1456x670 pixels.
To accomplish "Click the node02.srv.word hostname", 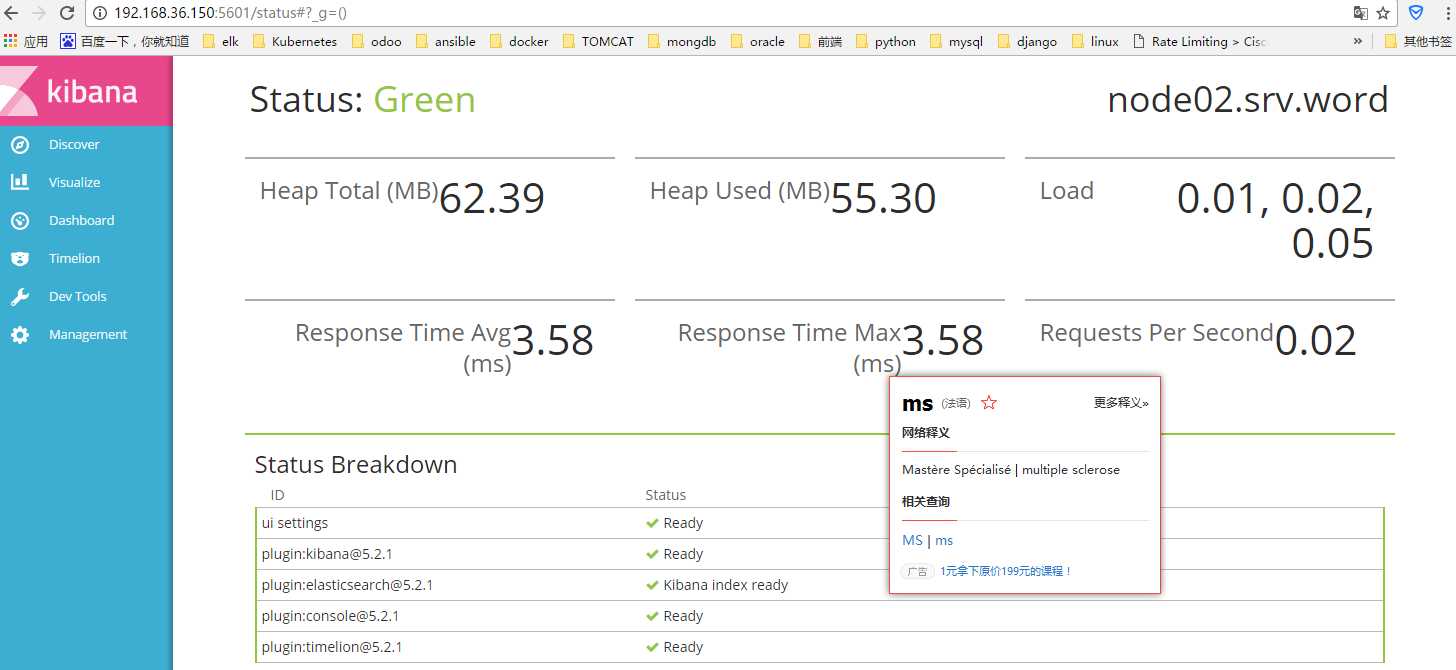I will (1248, 100).
